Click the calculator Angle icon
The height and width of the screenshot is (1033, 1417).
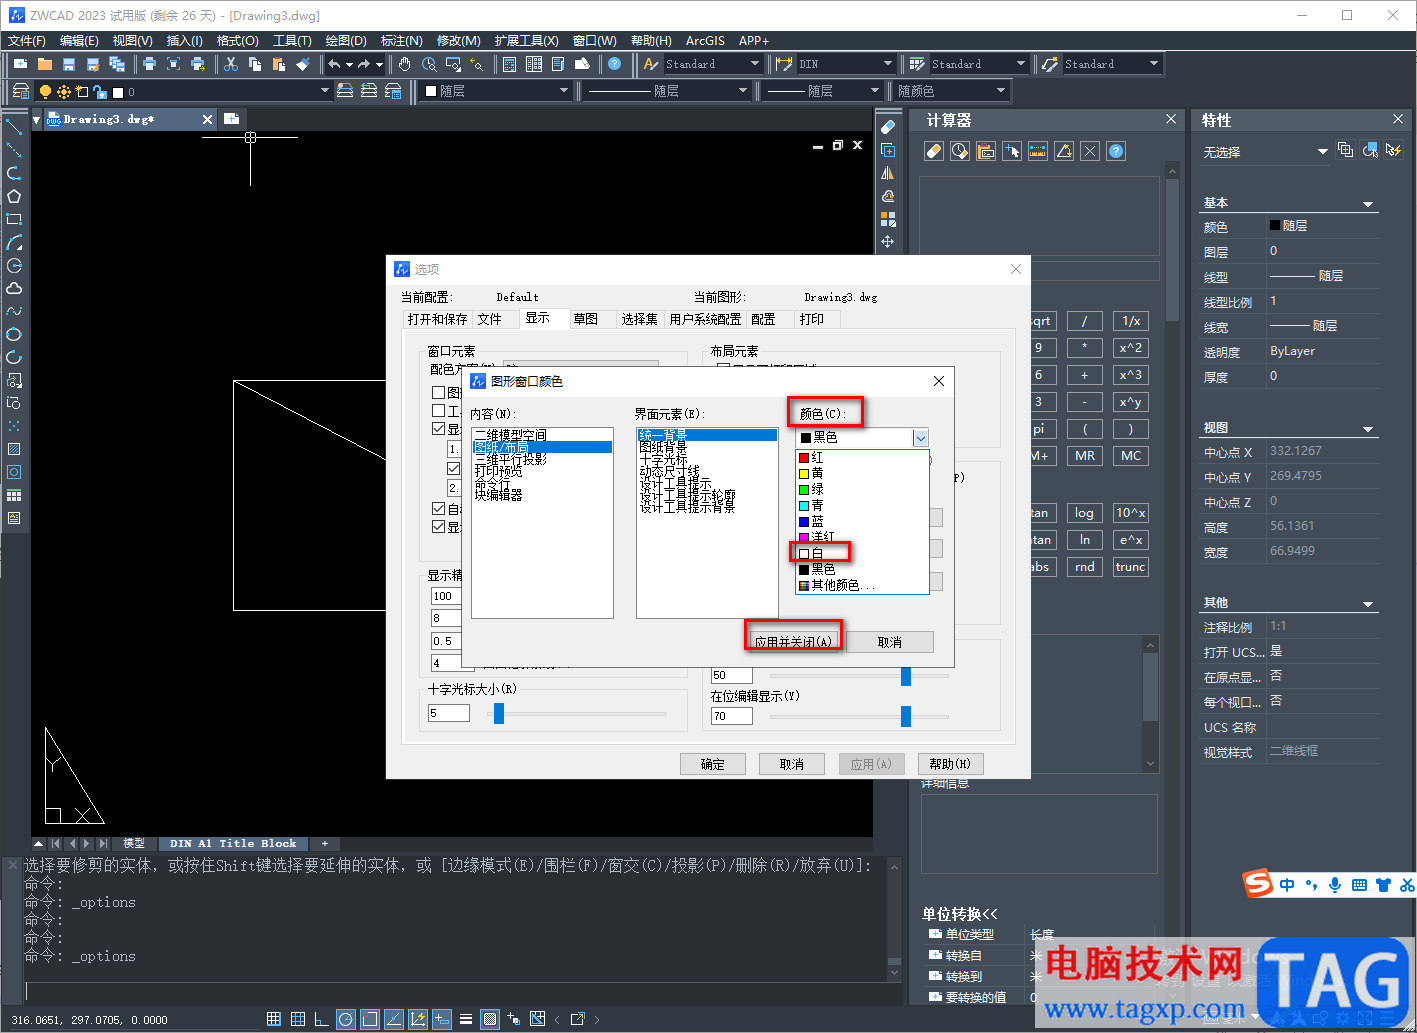coord(1064,151)
